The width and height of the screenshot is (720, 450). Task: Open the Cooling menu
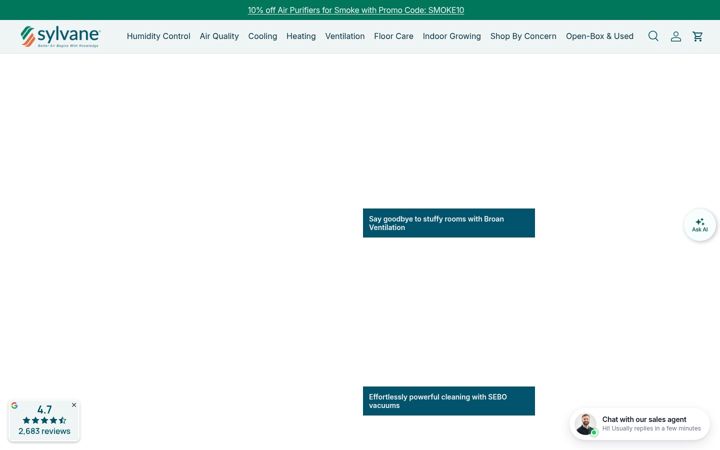263,36
